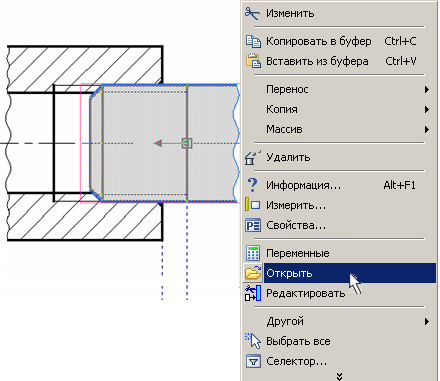Image resolution: width=440 pixels, height=381 pixels.
Task: Click the clipboard paste icon
Action: (x=253, y=61)
